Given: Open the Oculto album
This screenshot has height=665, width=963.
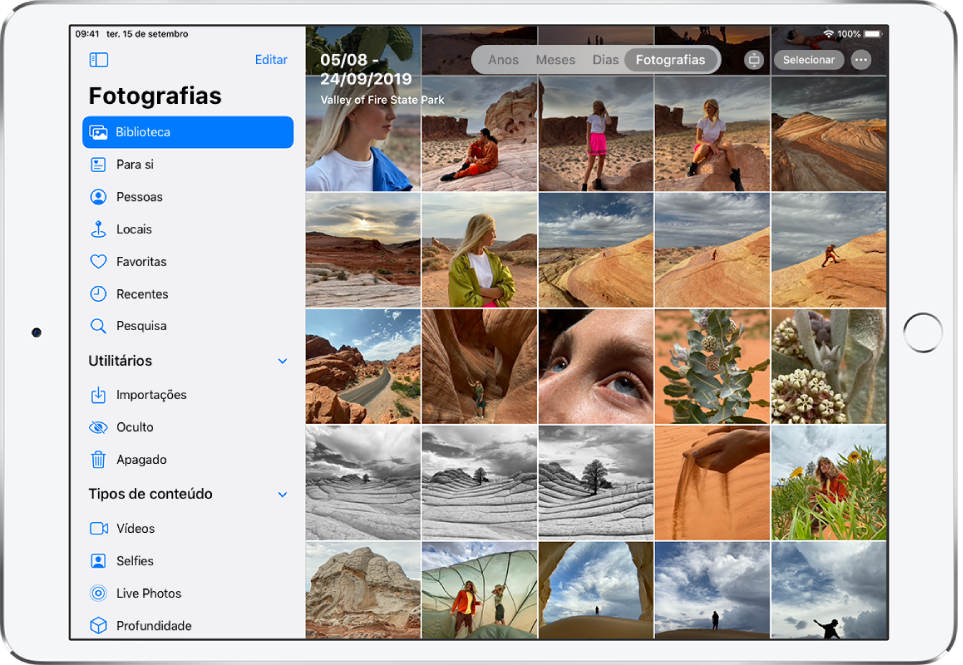Looking at the screenshot, I should tap(188, 427).
